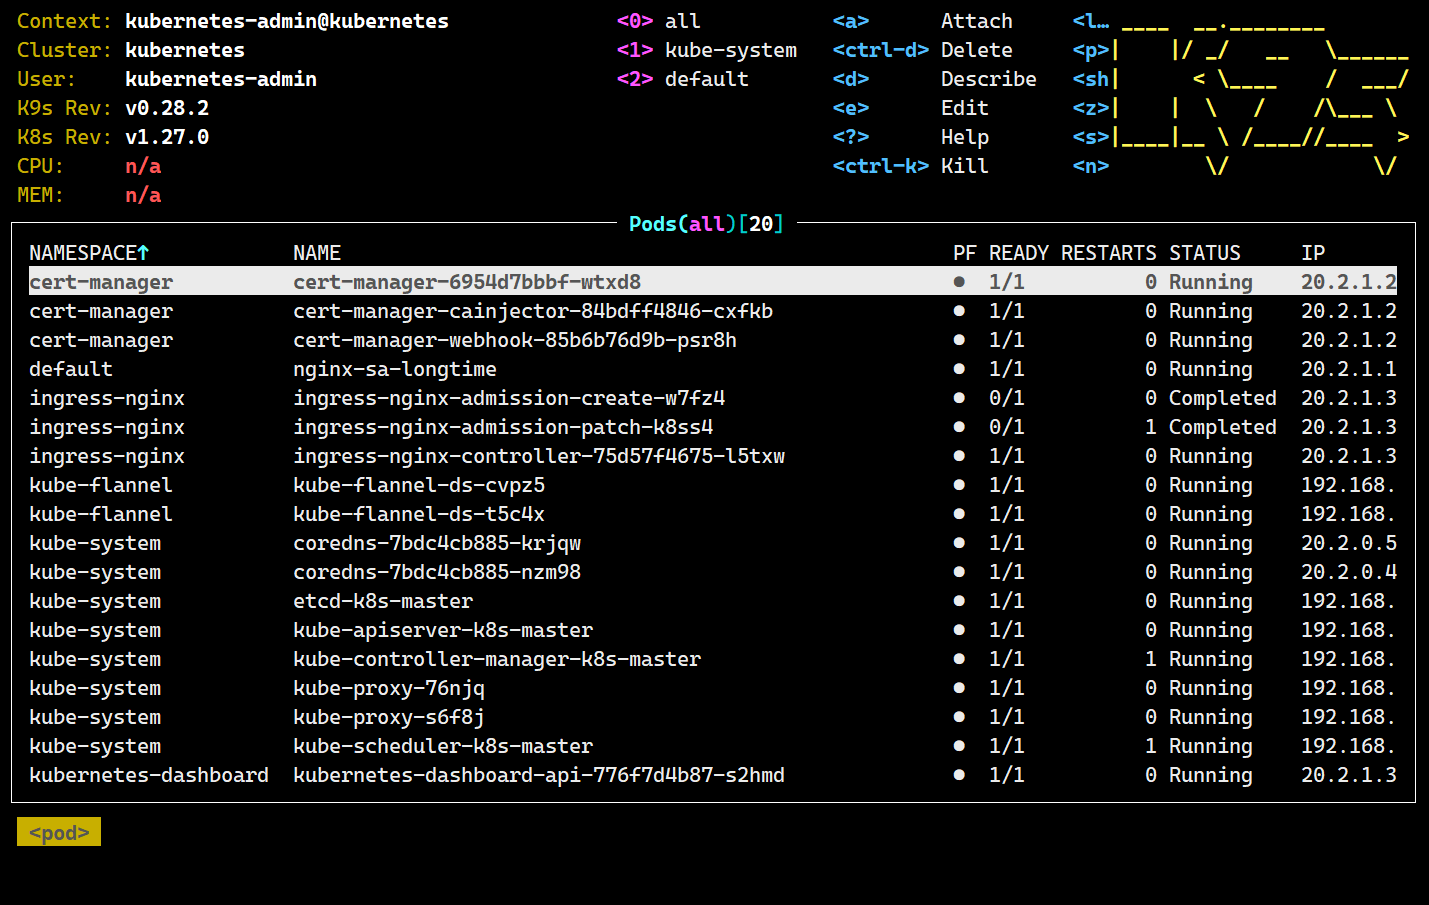This screenshot has width=1429, height=905.
Task: Choose the <2> default namespace shortcut
Action: pyautogui.click(x=683, y=79)
